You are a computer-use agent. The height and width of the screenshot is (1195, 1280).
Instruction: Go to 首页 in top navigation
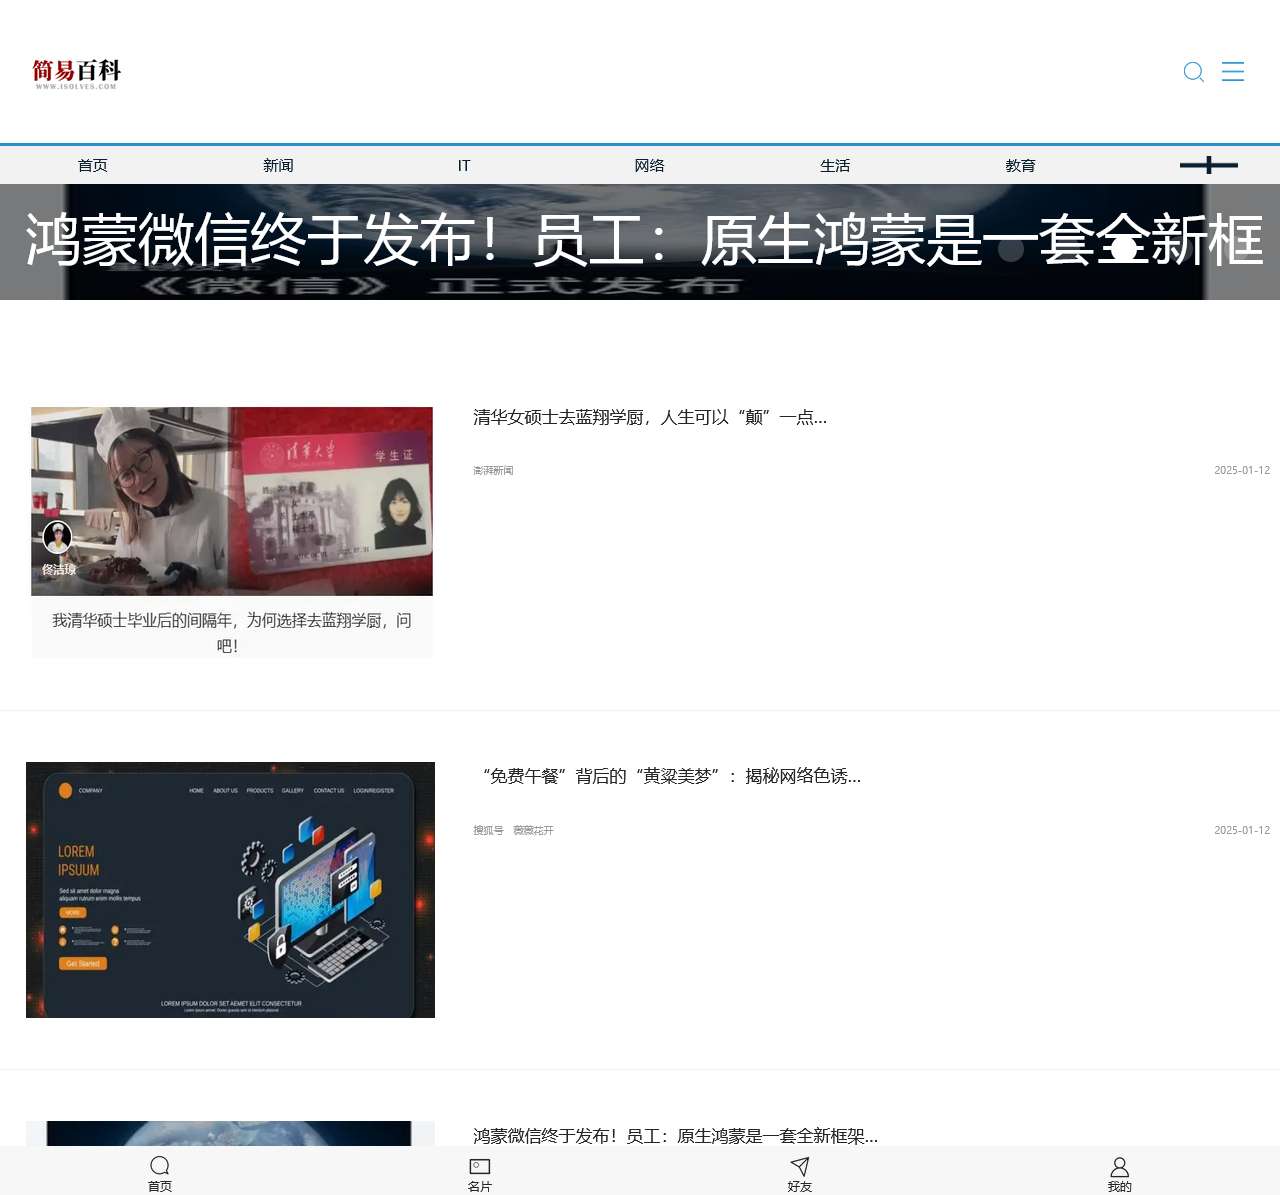pyautogui.click(x=93, y=165)
